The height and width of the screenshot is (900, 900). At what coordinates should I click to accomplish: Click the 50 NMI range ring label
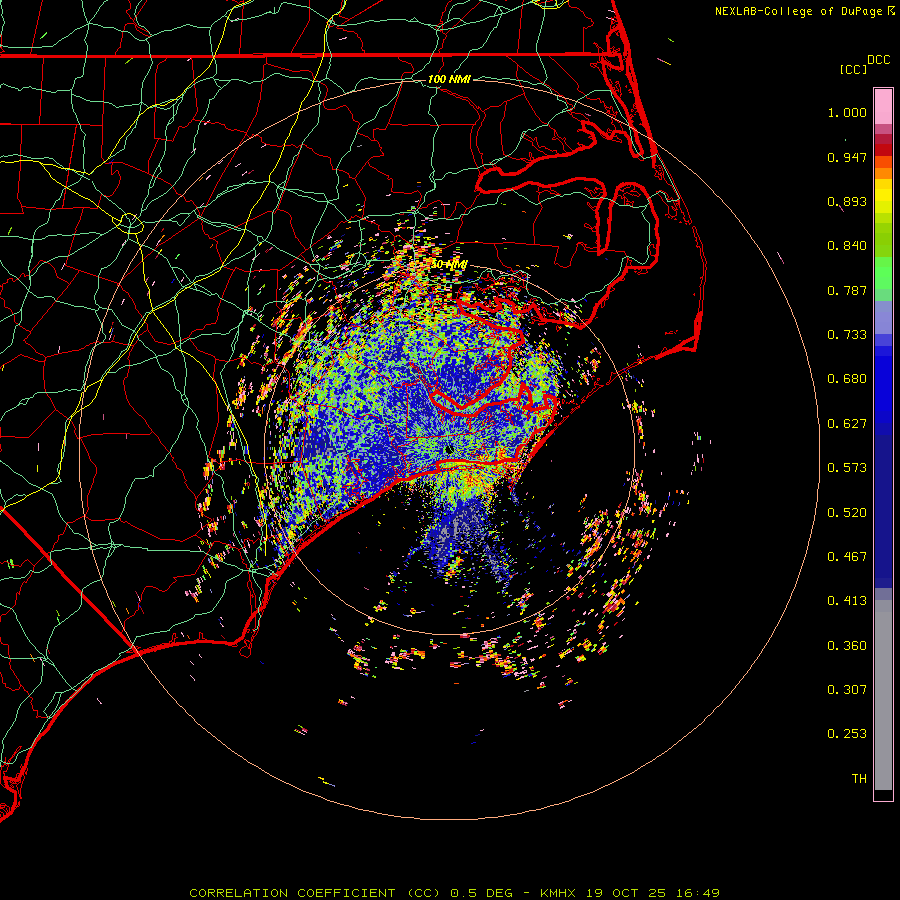pyautogui.click(x=449, y=265)
